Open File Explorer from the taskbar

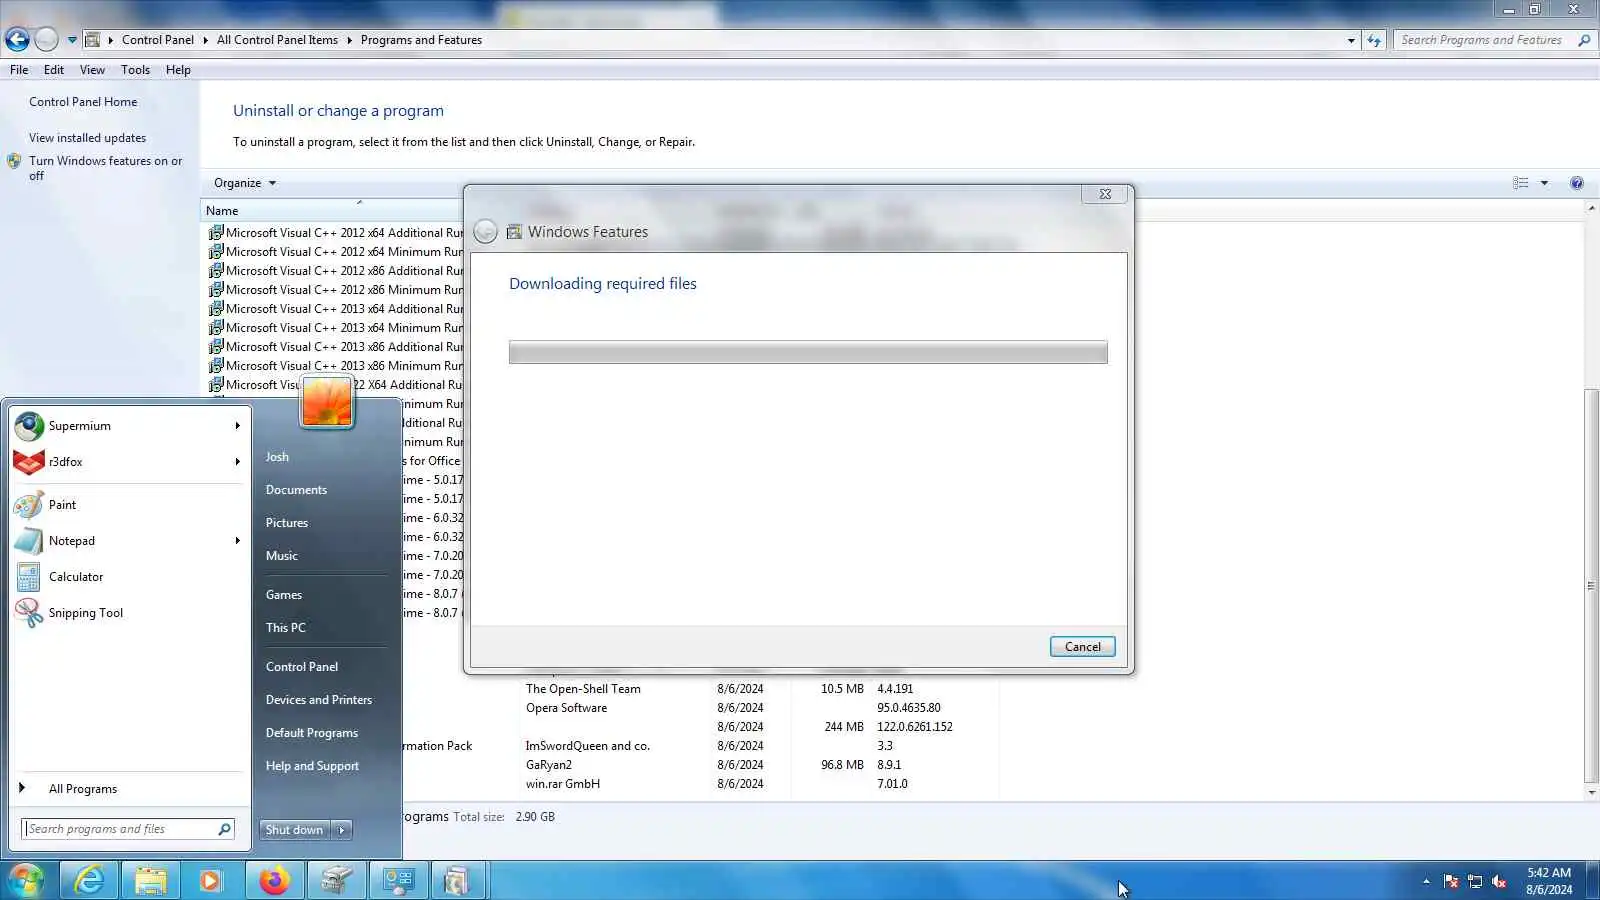click(151, 880)
